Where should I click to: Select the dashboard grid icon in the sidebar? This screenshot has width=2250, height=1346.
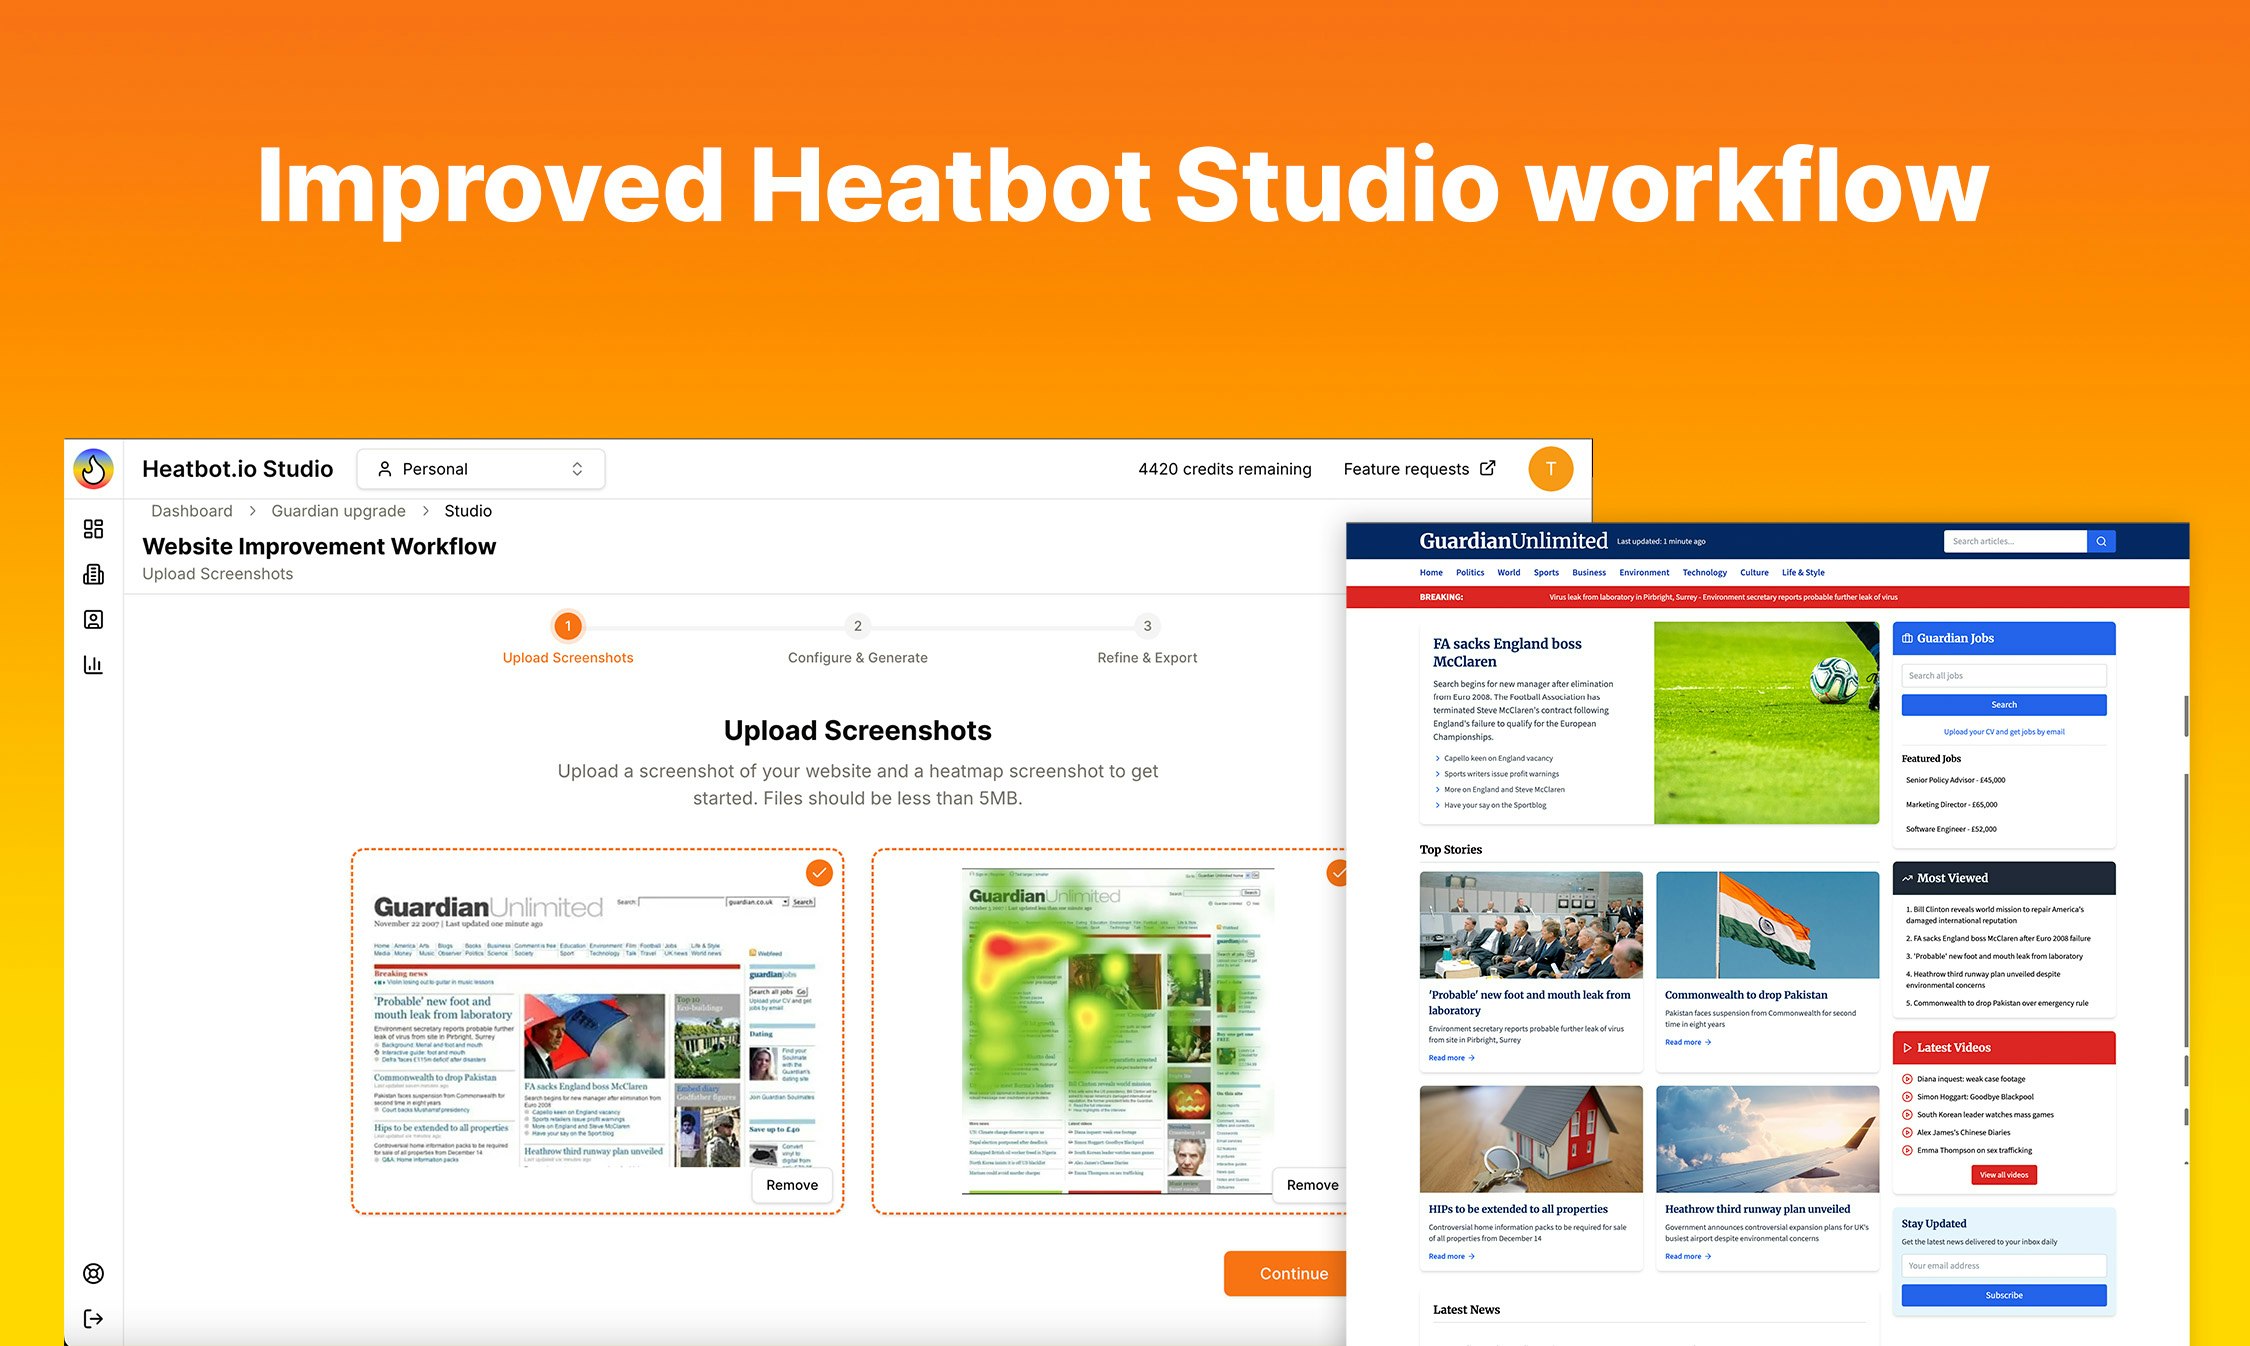pyautogui.click(x=93, y=529)
